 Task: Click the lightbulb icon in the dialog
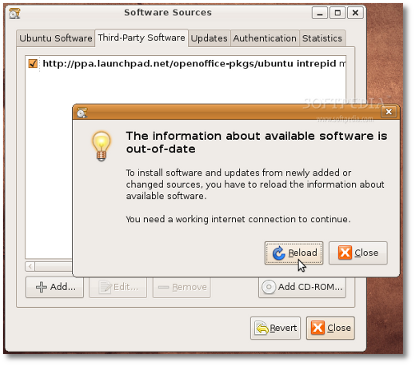click(x=101, y=147)
